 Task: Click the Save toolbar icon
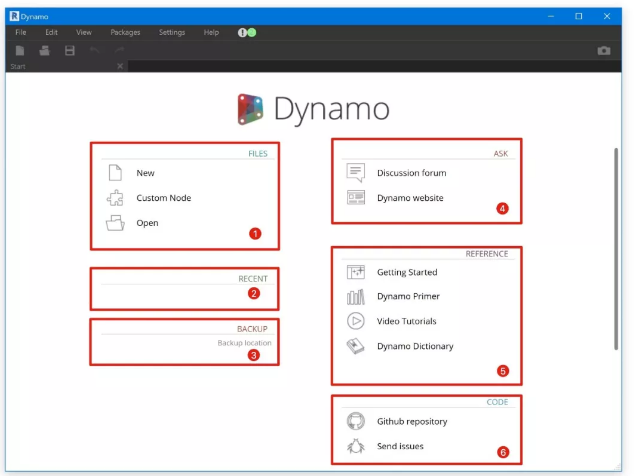pos(70,51)
